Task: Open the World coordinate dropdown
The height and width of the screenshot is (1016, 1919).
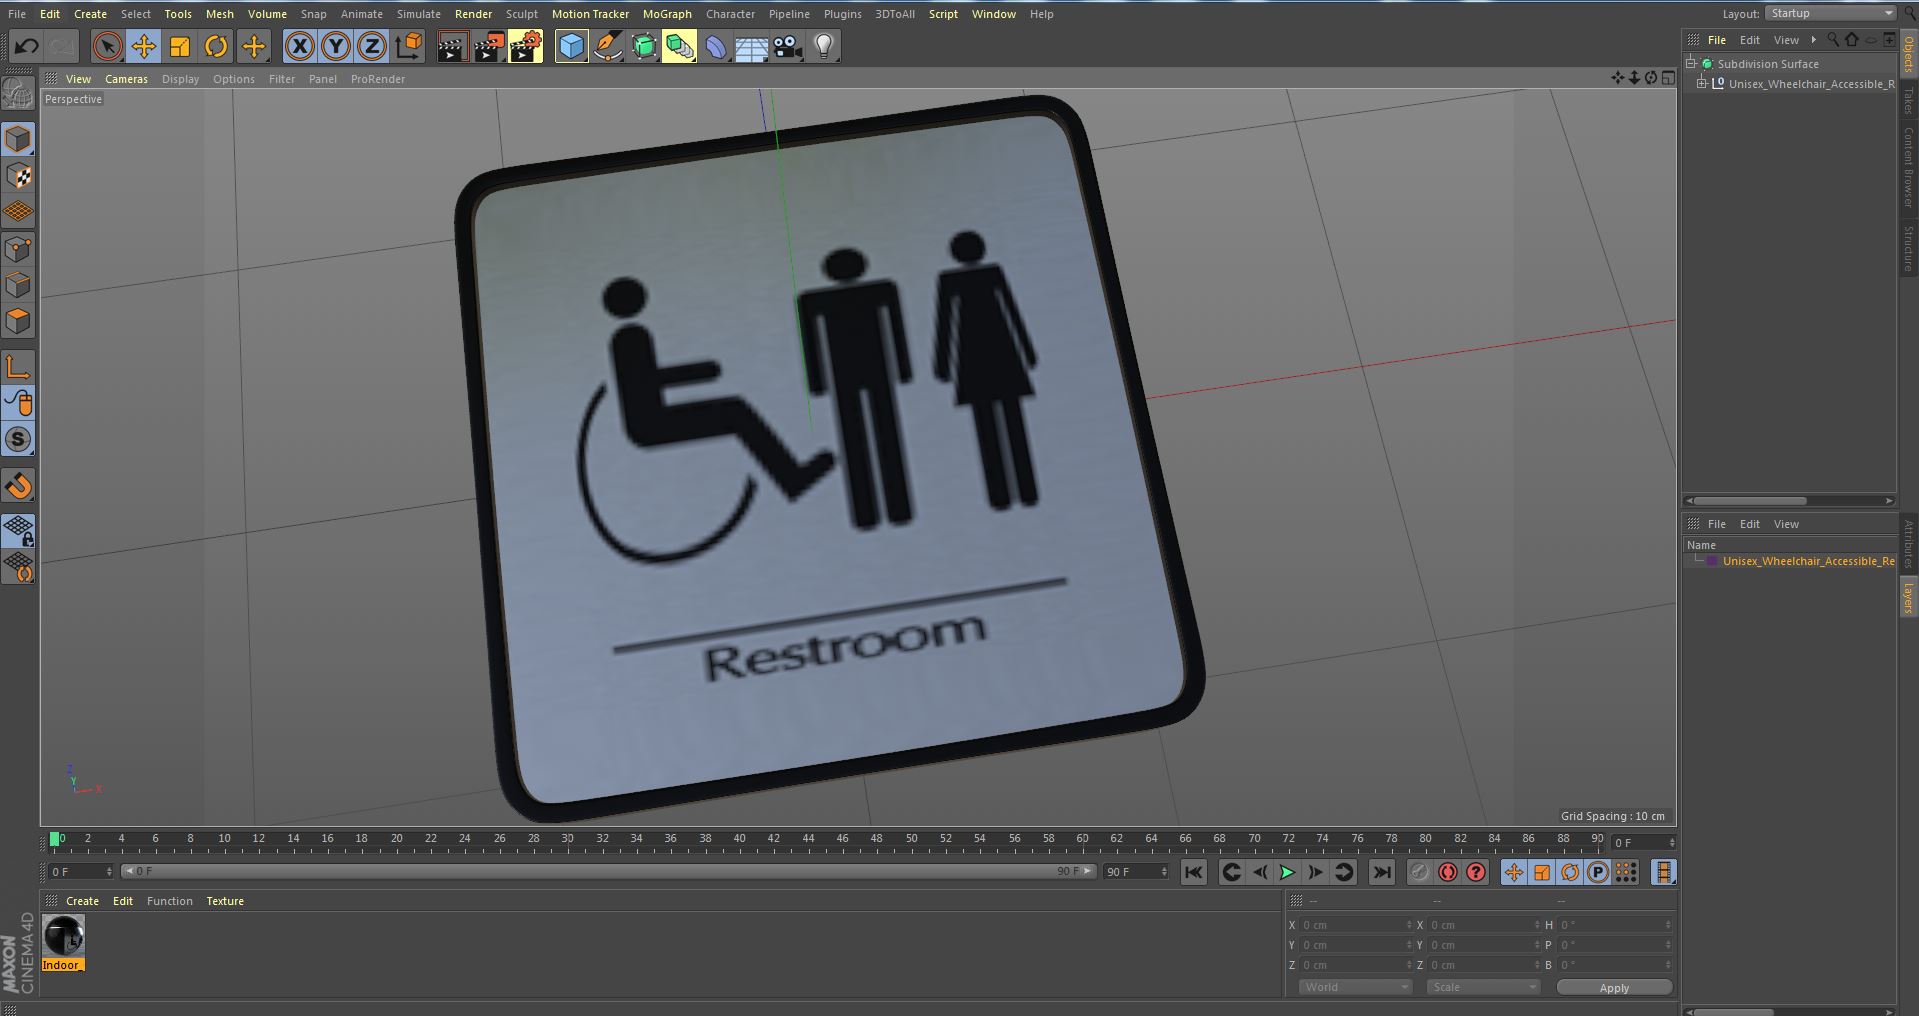Action: click(1355, 987)
